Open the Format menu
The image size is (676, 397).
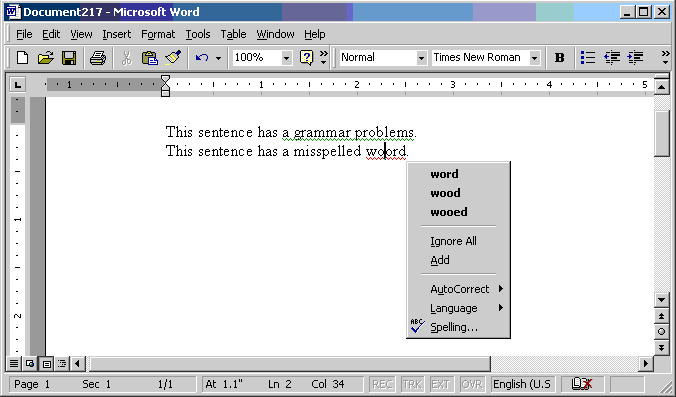click(158, 34)
